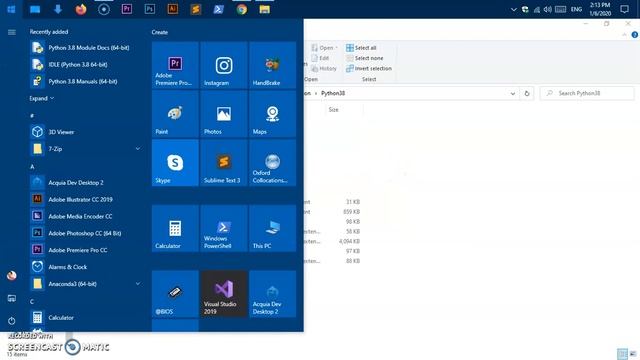Show hidden tray icons chevron
This screenshot has width=640, height=360.
513,9
